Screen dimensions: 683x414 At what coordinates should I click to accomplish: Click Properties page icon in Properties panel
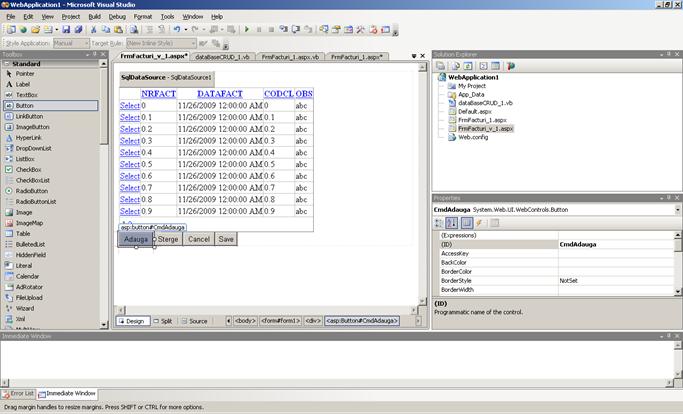pyautogui.click(x=467, y=223)
